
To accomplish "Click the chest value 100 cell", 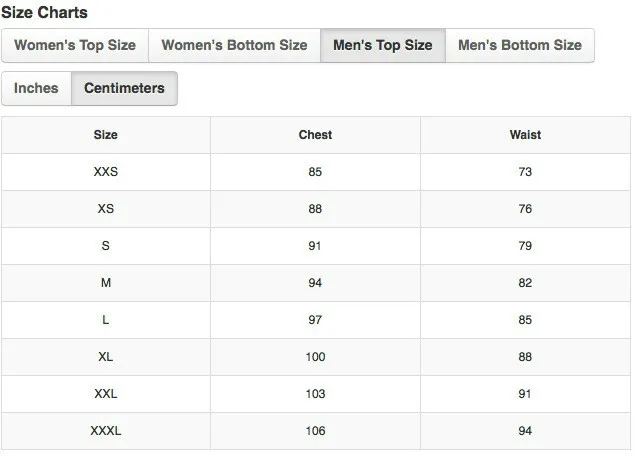I will [315, 357].
